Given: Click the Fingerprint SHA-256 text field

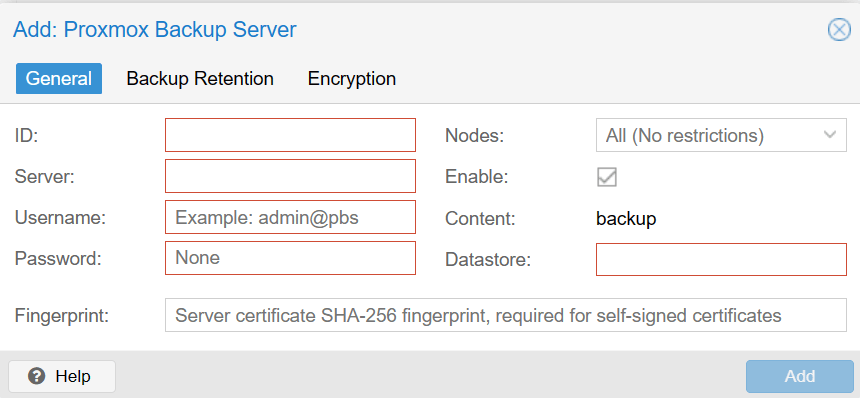Looking at the screenshot, I should (x=506, y=315).
